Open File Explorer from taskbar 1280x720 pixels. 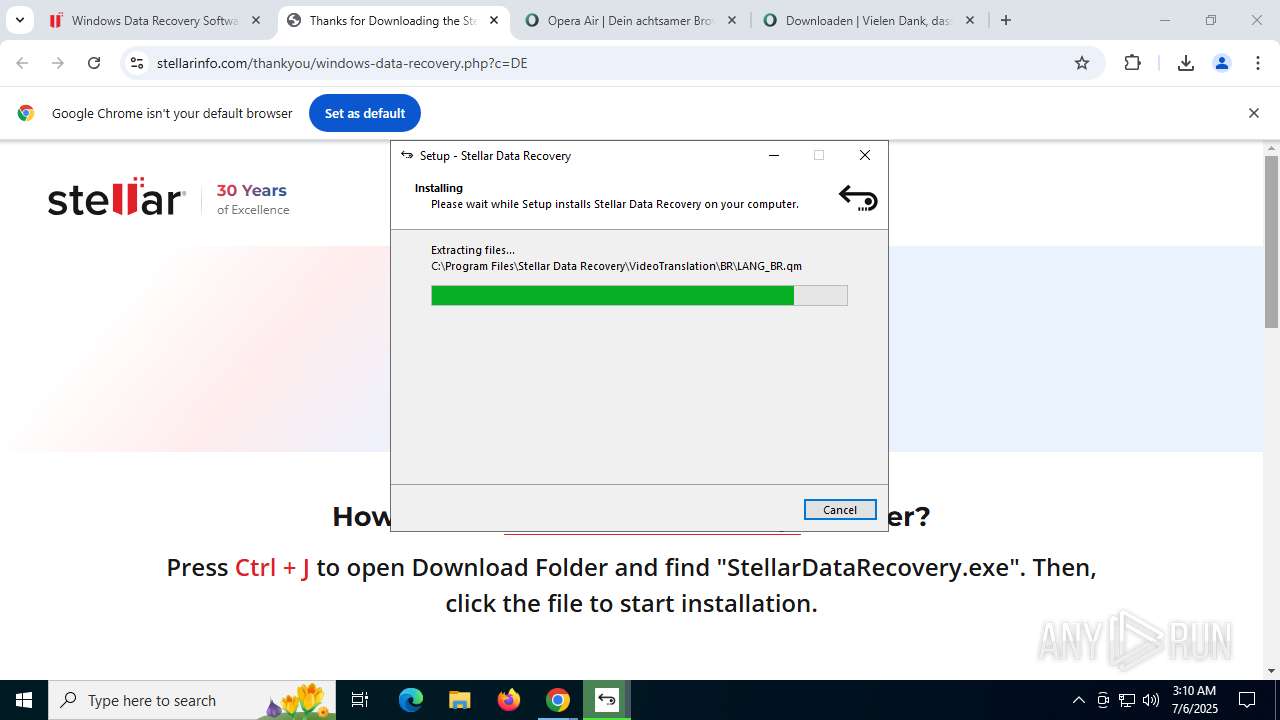coord(459,700)
